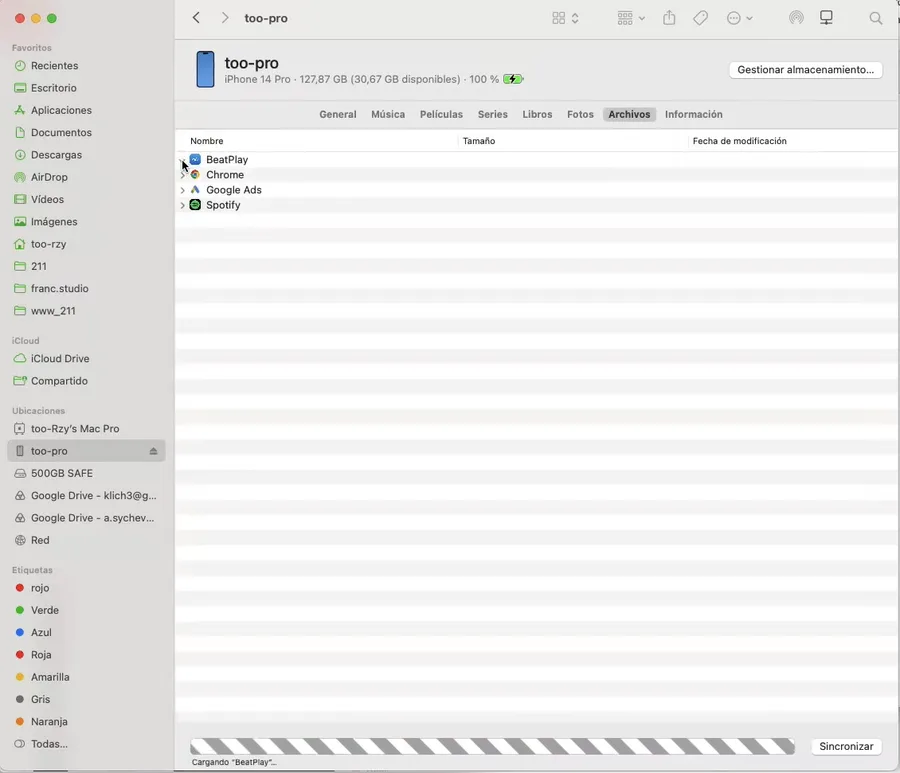The image size is (900, 773).
Task: Select the rojo red tag
Action: (x=40, y=588)
